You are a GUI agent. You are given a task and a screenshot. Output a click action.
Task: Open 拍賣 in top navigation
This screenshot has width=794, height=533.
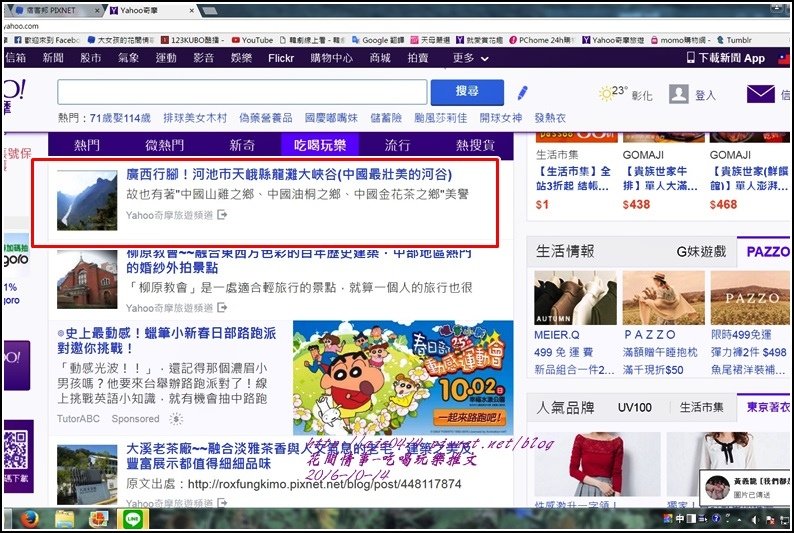pos(418,58)
